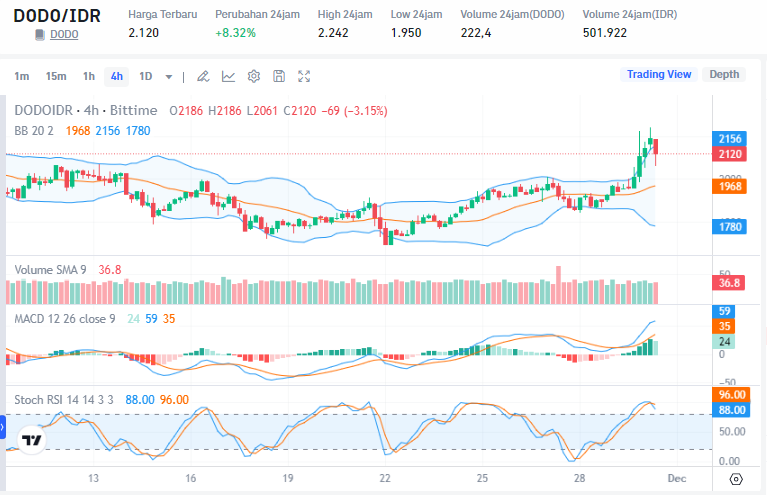Screen dimensions: 767x495
Task: Choose the 1D interval
Action: point(146,76)
